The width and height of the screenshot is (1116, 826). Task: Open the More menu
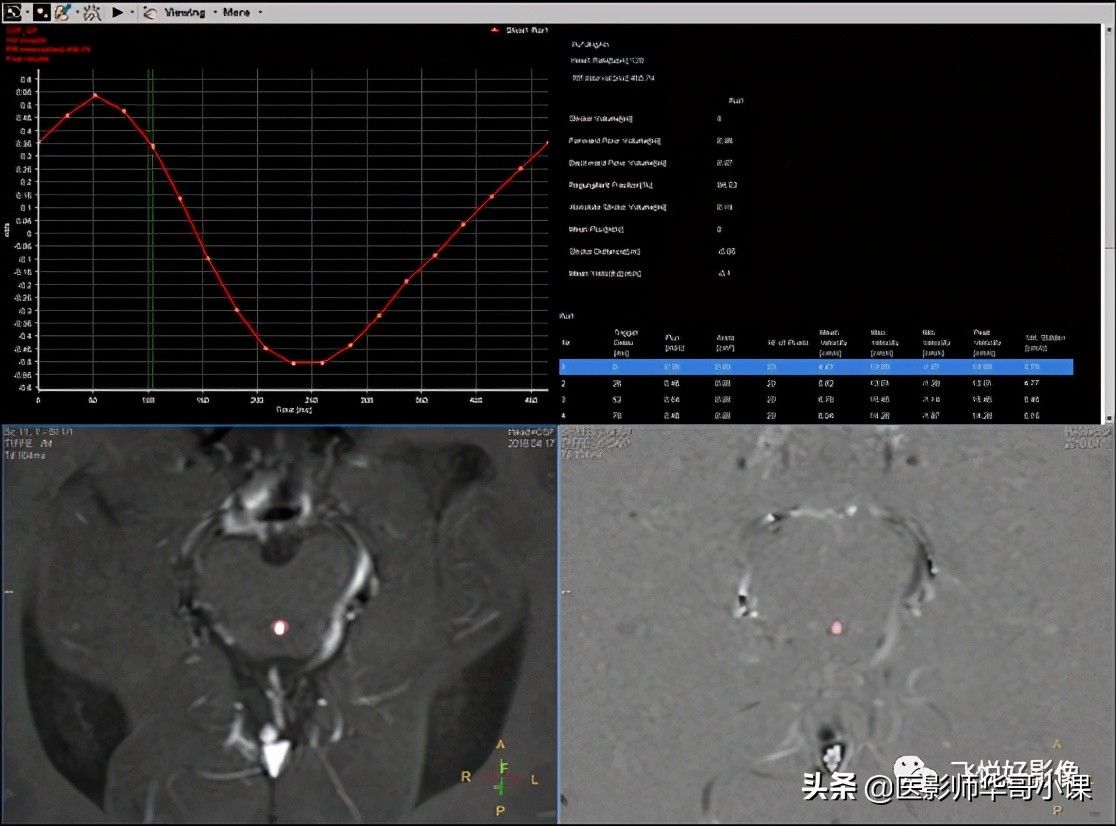(237, 12)
